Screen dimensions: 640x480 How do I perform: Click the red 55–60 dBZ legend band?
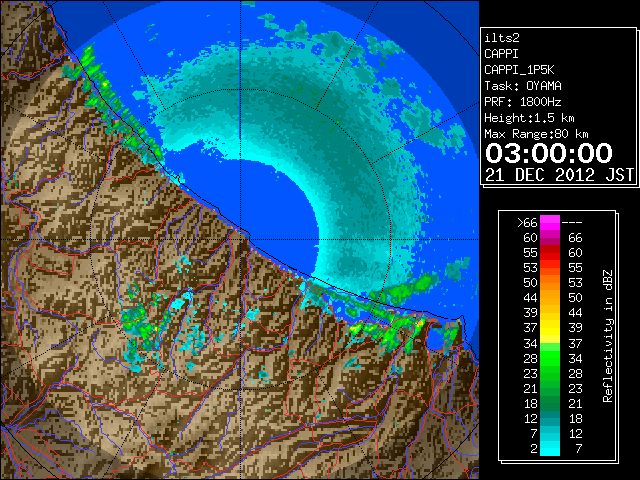550,253
